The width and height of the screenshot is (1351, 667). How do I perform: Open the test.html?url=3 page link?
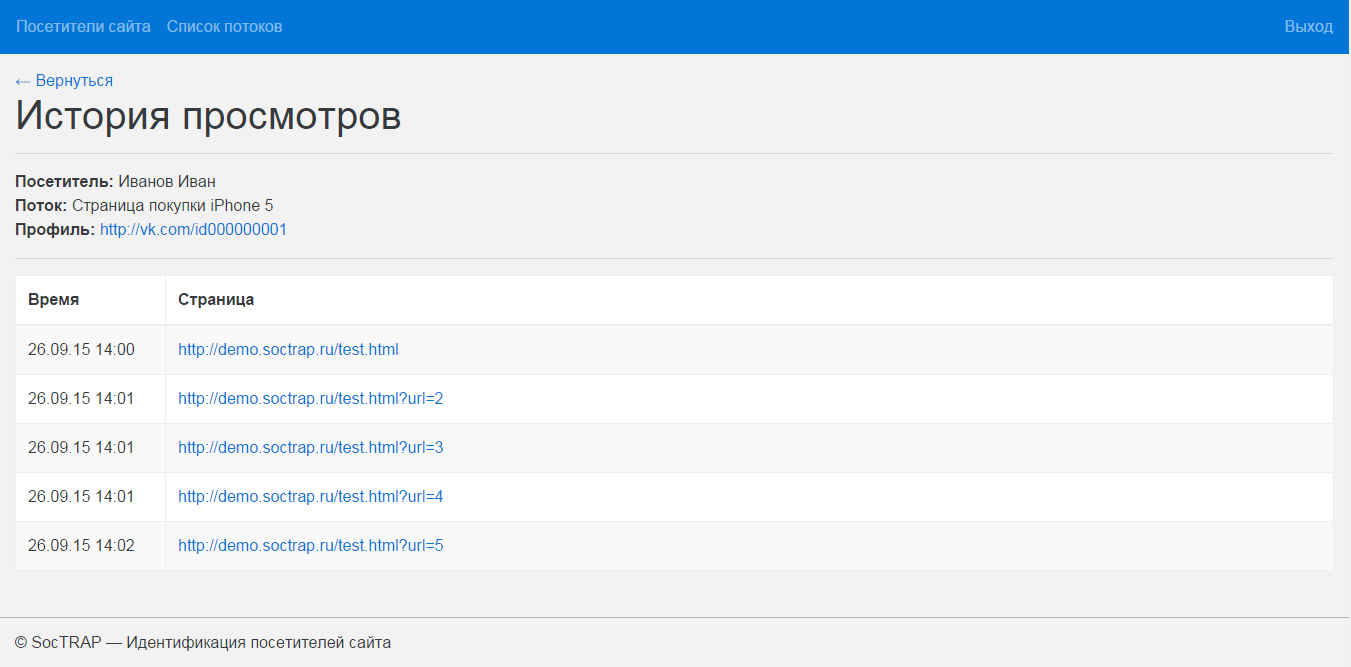tap(310, 448)
